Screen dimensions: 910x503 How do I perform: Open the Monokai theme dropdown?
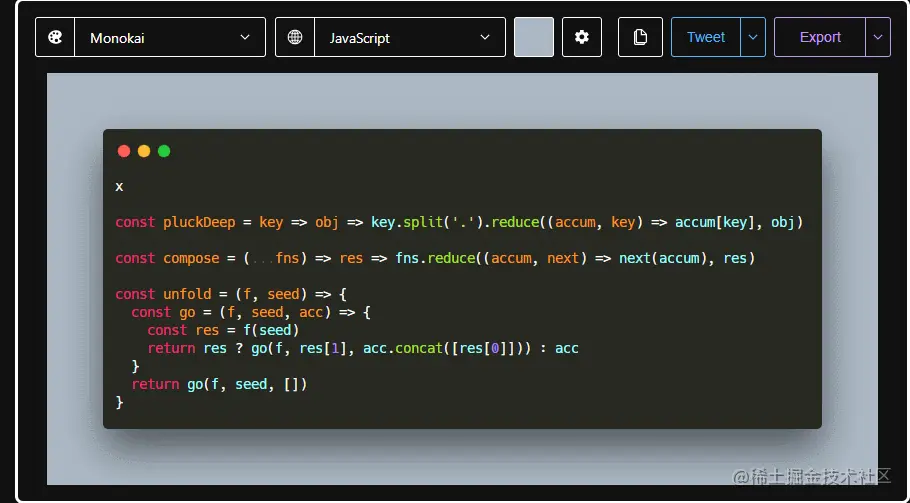[x=170, y=37]
